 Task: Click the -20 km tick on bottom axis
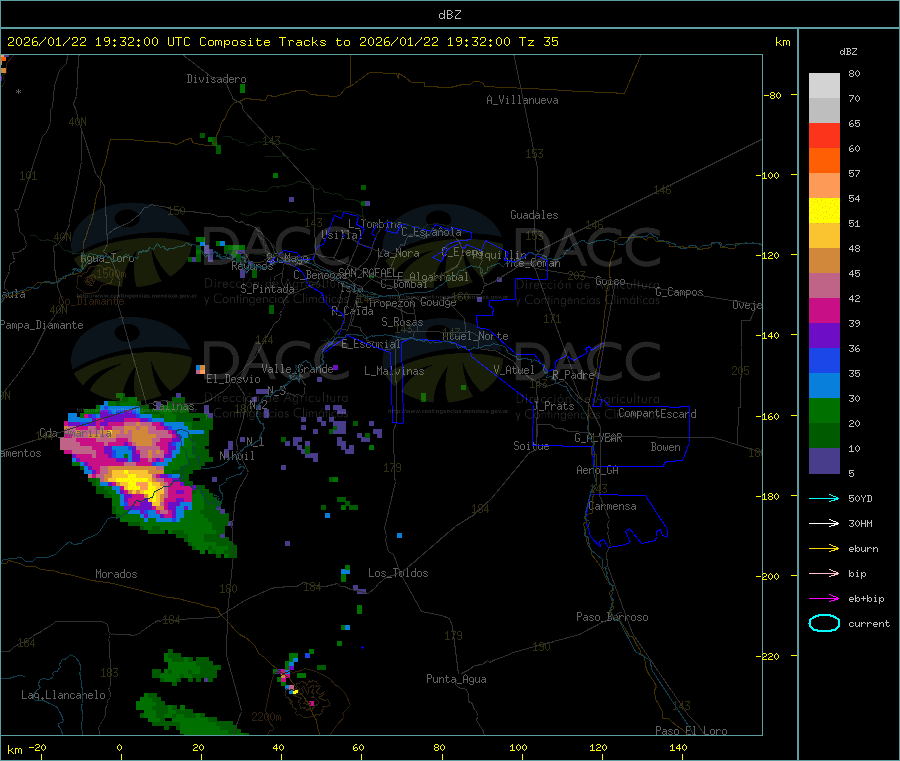(x=38, y=747)
